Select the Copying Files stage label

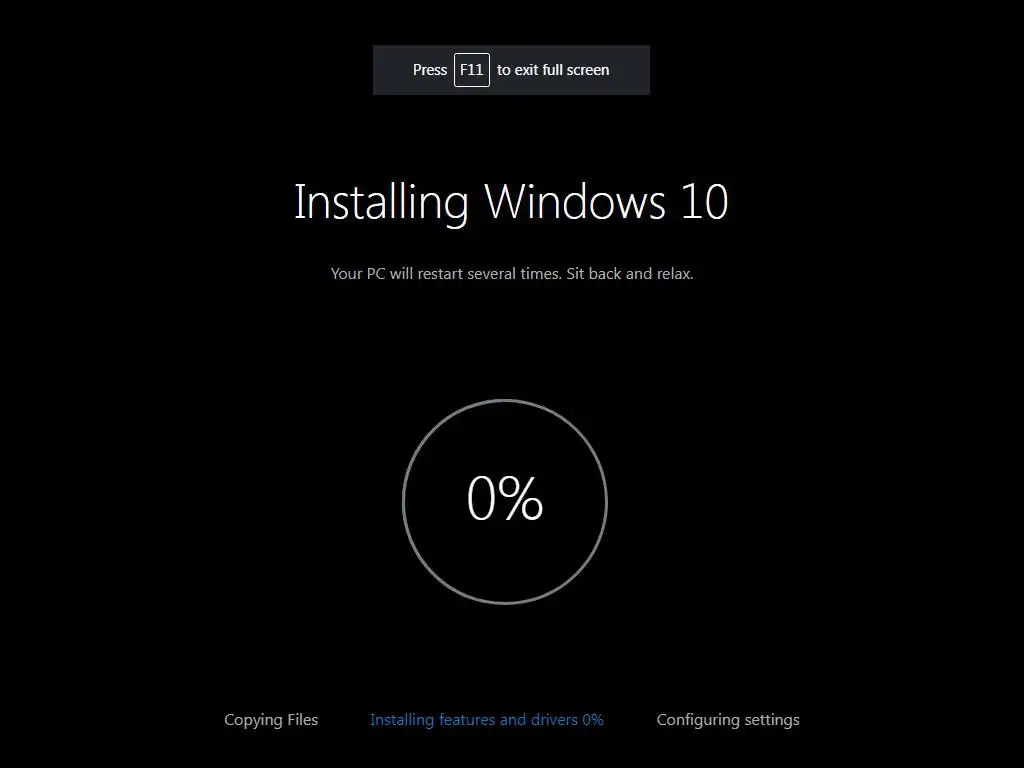(x=271, y=720)
